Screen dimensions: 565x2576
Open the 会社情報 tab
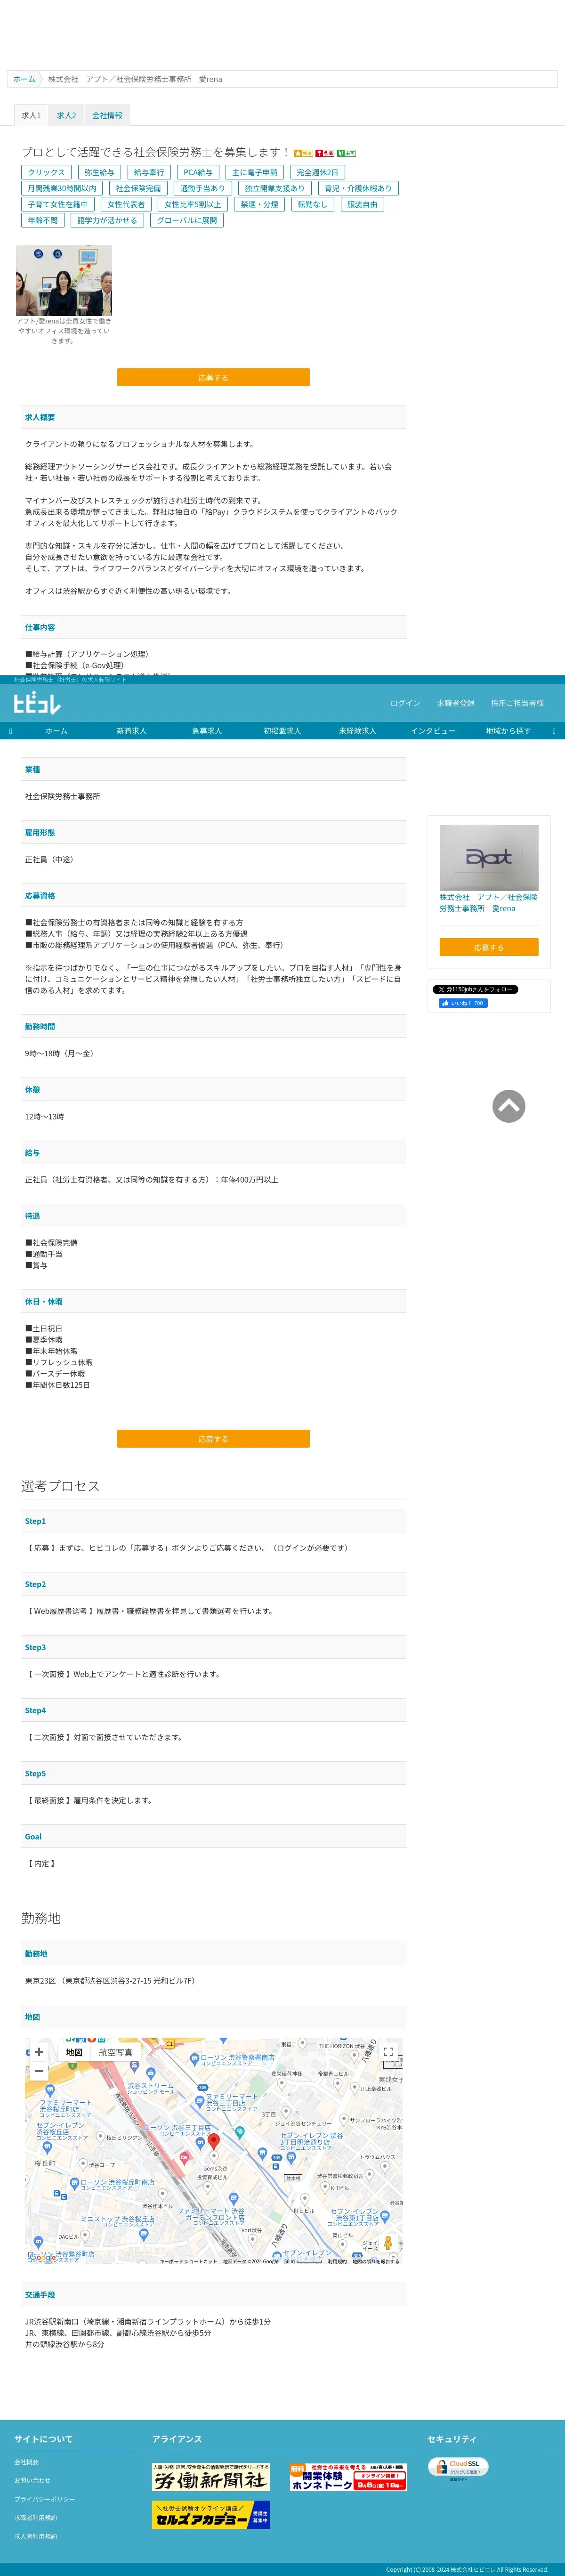point(107,115)
